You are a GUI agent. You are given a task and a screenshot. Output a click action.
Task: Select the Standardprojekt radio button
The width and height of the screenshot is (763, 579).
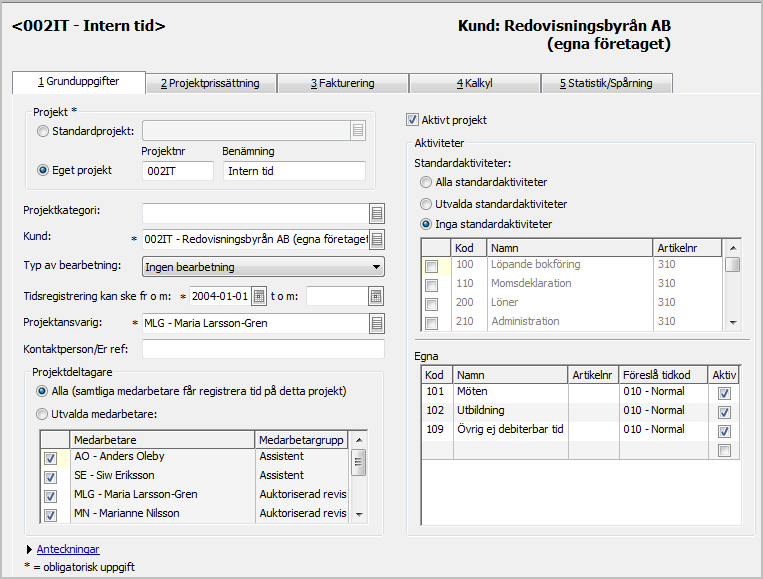pyautogui.click(x=43, y=131)
